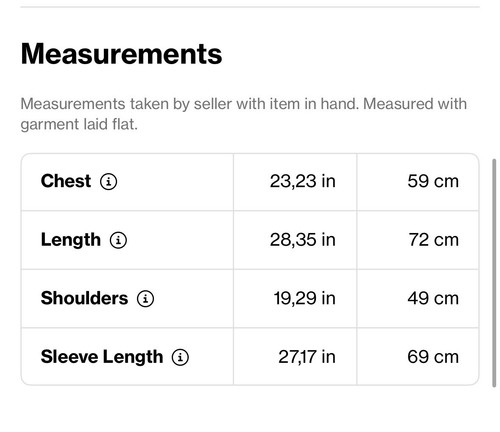Viewport: 500px width, 432px height.
Task: Select the Length row label
Action: [71, 240]
